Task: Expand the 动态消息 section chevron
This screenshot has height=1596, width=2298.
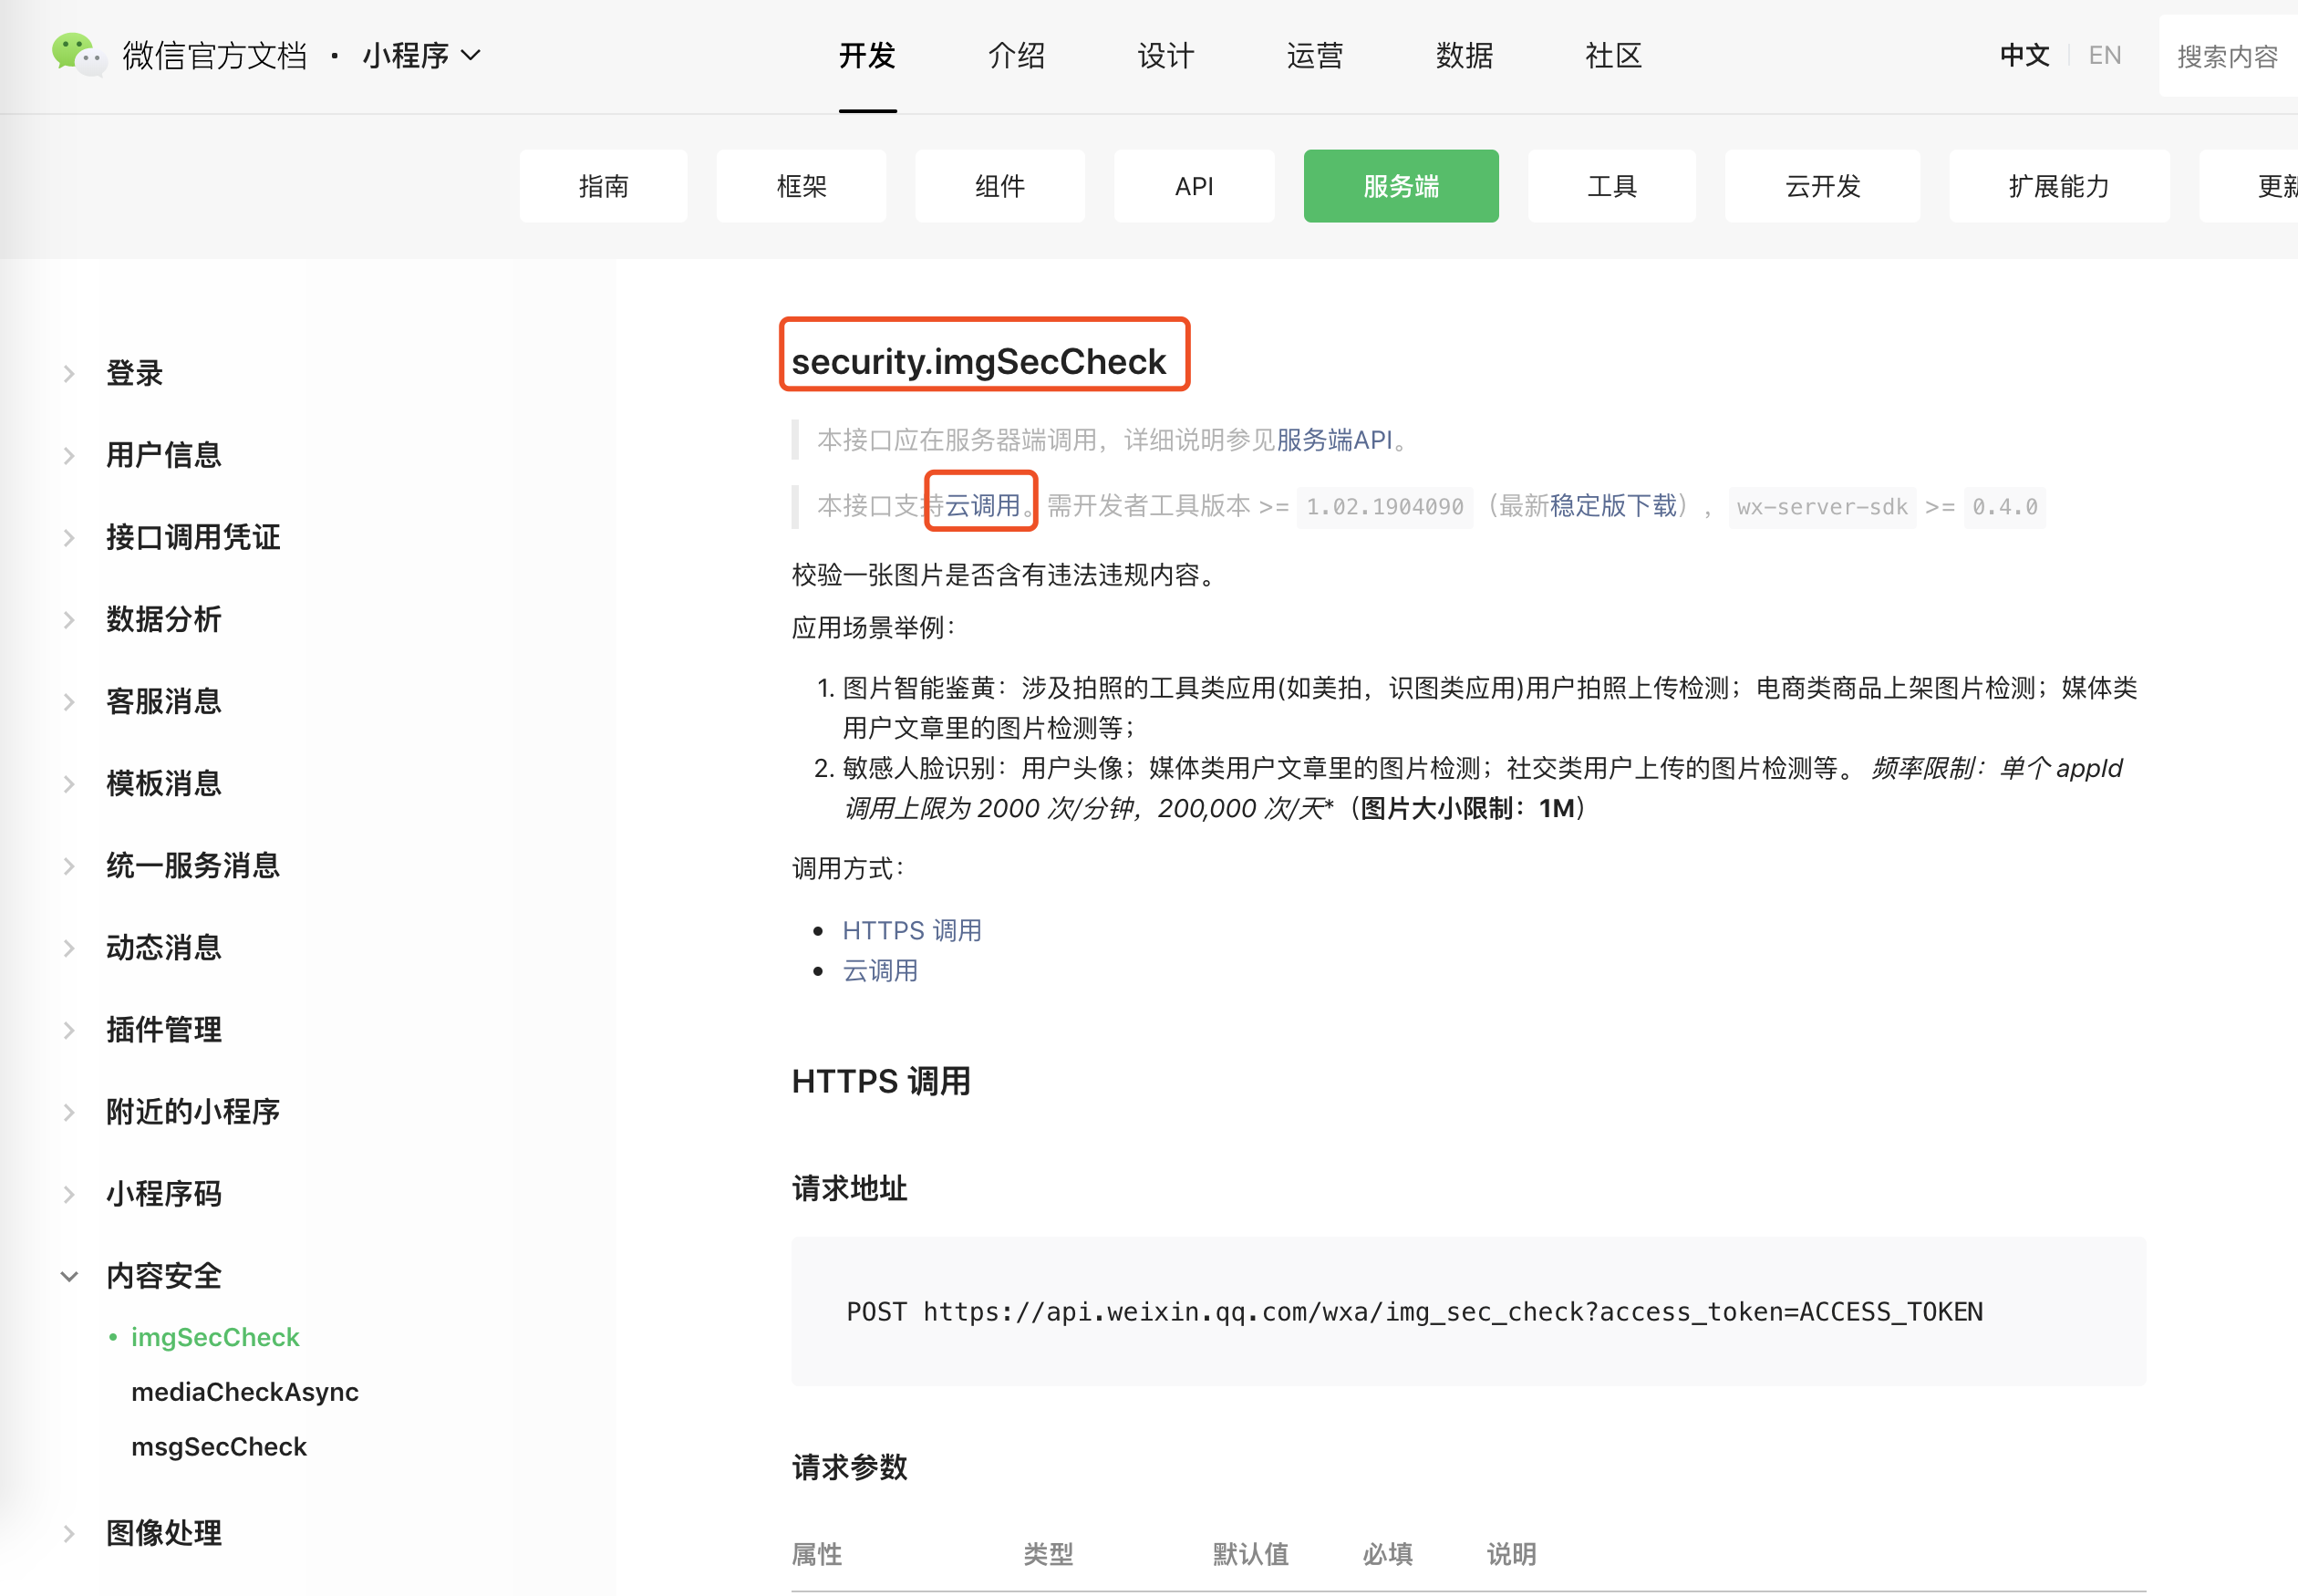Action: [x=69, y=948]
